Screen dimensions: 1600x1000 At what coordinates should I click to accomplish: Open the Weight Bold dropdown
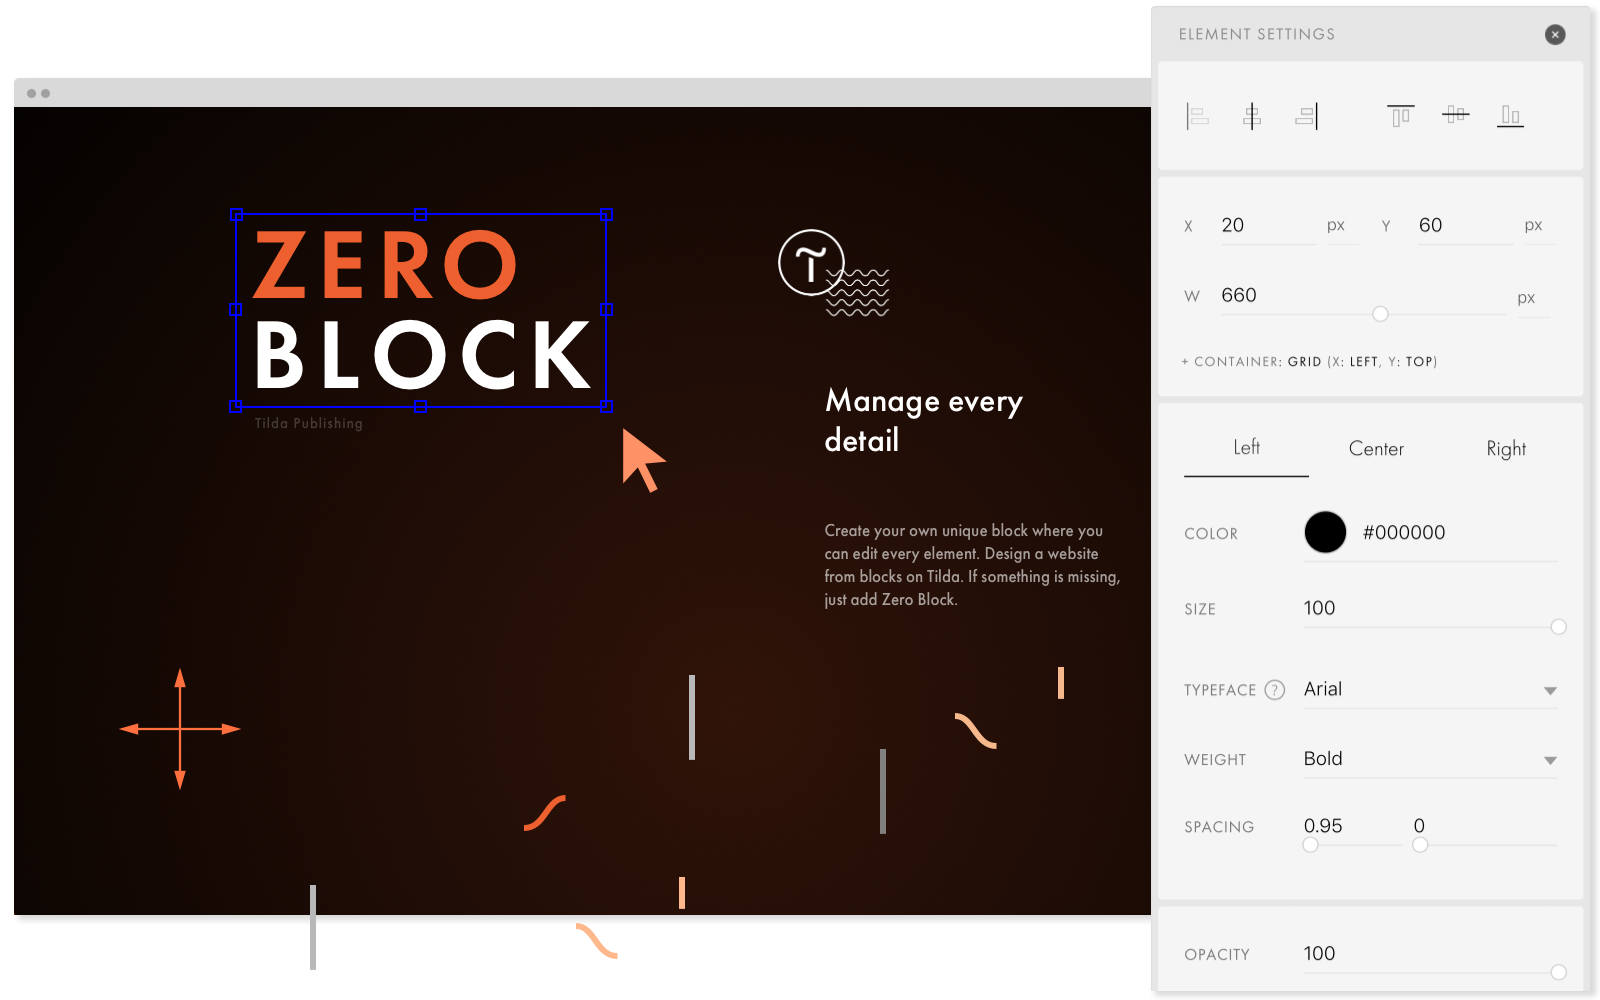point(1430,759)
